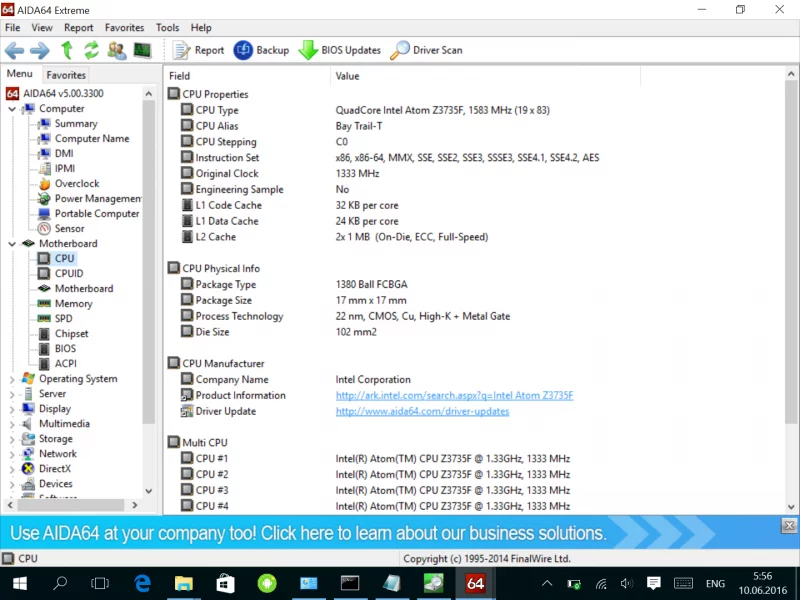Click the green Back arrow in the toolbar
The height and width of the screenshot is (600, 800).
(15, 50)
